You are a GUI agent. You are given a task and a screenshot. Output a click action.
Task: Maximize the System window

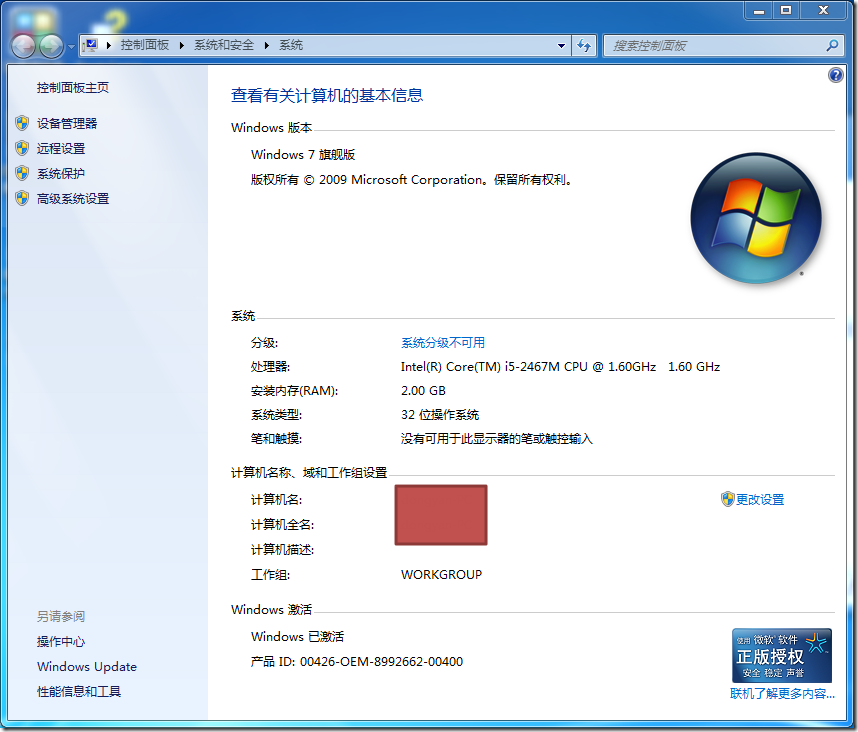pyautogui.click(x=786, y=11)
